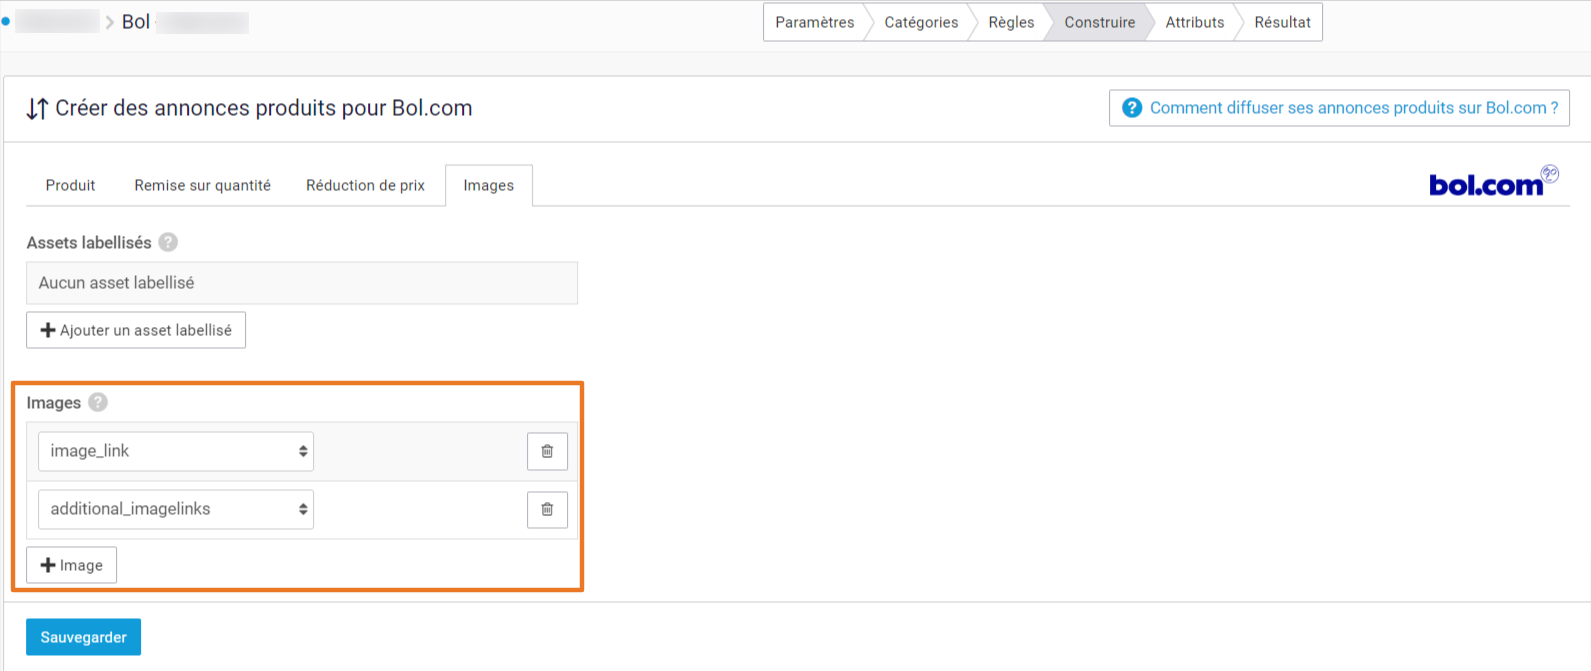Screen dimensions: 1591x671
Task: Click the Images section label
Action: point(54,402)
